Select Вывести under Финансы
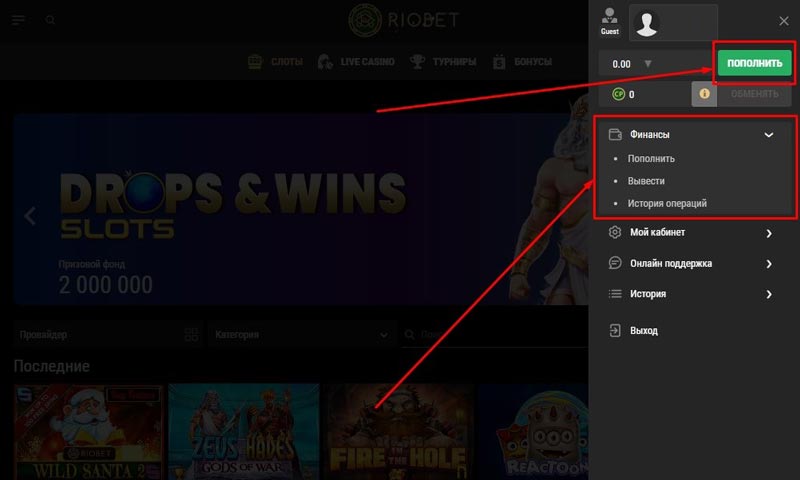Screen dimensions: 800x480 pyautogui.click(x=646, y=181)
